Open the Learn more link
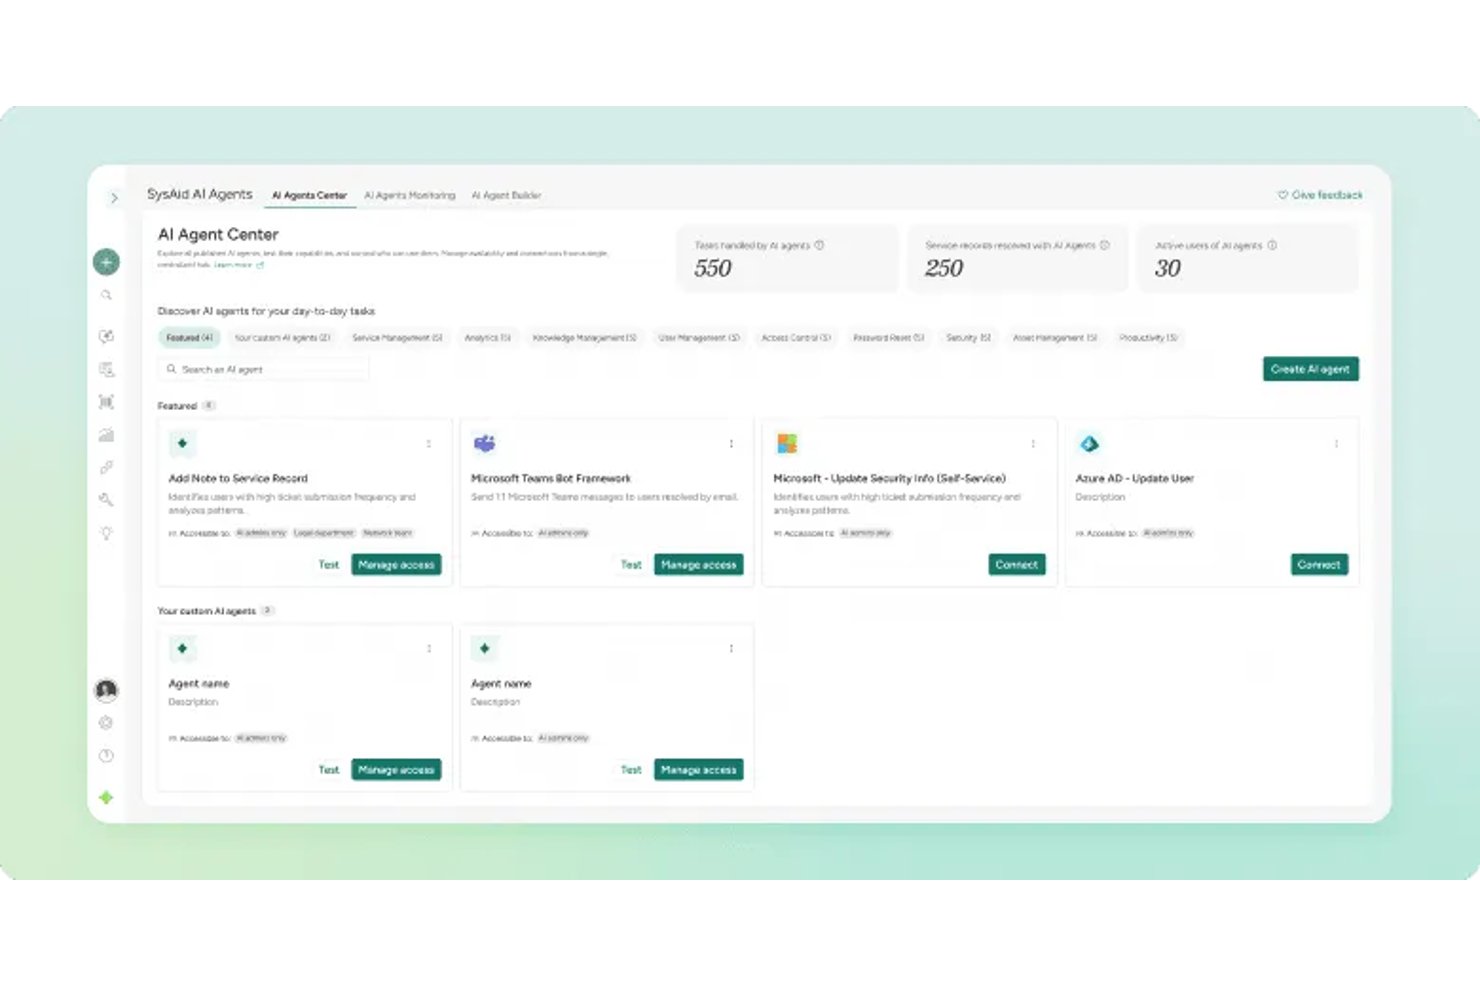Viewport: 1480px width, 987px height. pos(238,265)
